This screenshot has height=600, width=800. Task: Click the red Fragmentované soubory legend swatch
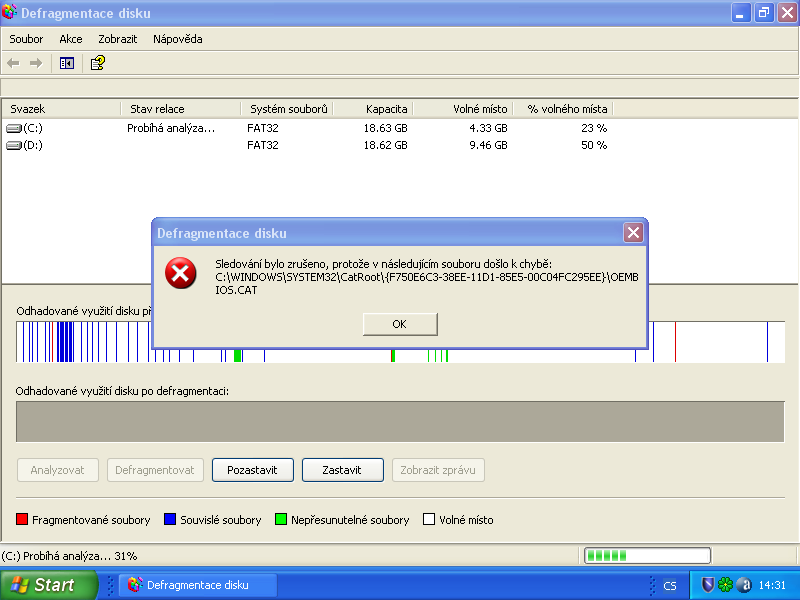click(22, 520)
